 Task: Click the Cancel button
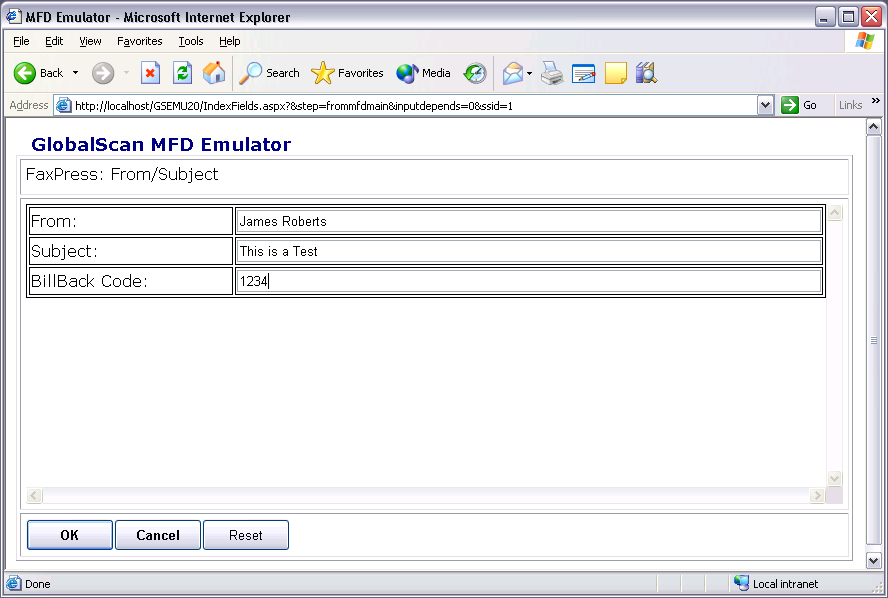tap(158, 535)
